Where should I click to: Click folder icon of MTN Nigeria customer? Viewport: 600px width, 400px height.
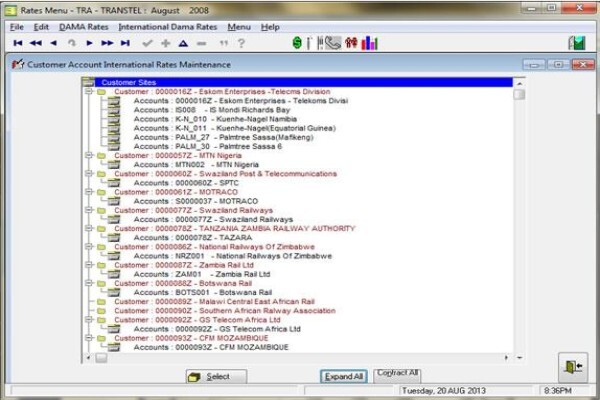(x=101, y=156)
